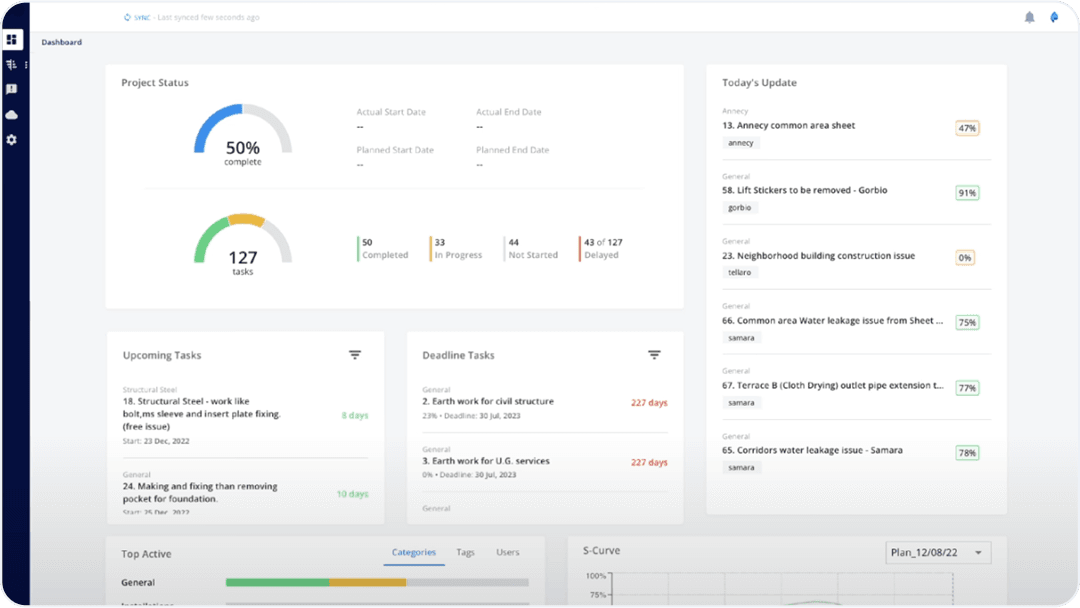Click the SYNC refresh icon
Image resolution: width=1080 pixels, height=608 pixels.
pos(127,17)
